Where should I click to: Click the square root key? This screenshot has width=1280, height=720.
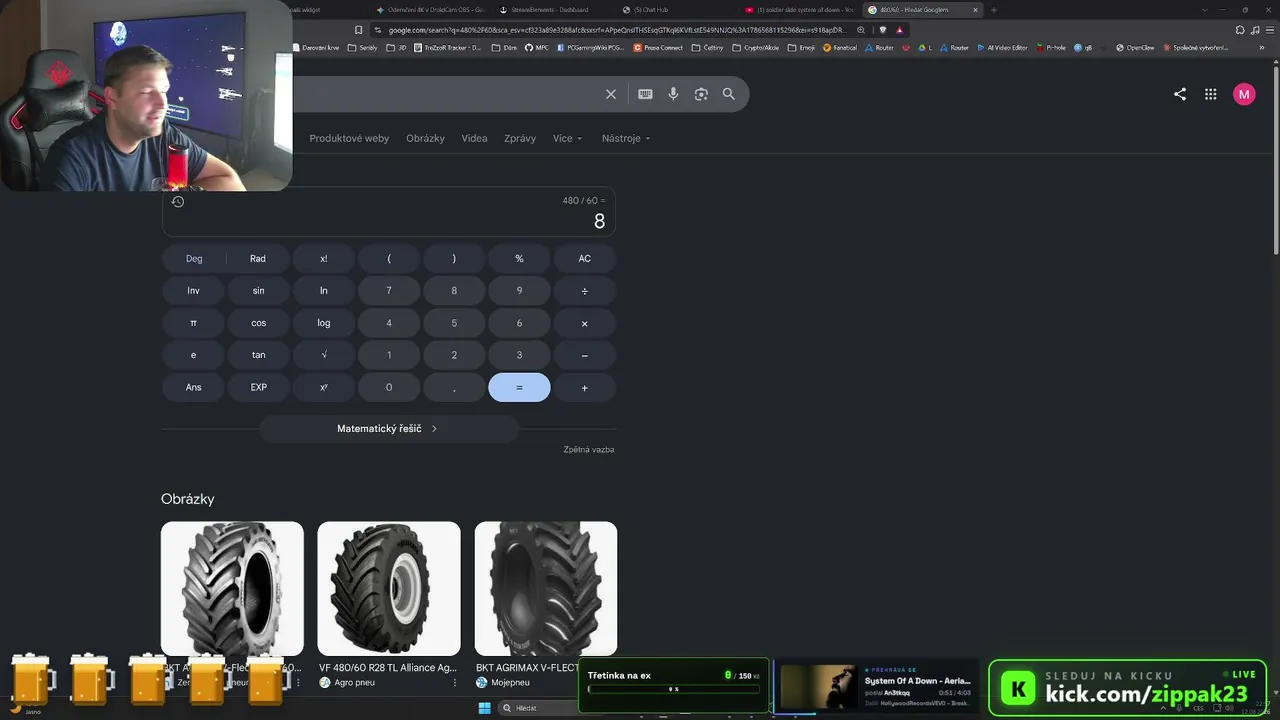(x=324, y=355)
